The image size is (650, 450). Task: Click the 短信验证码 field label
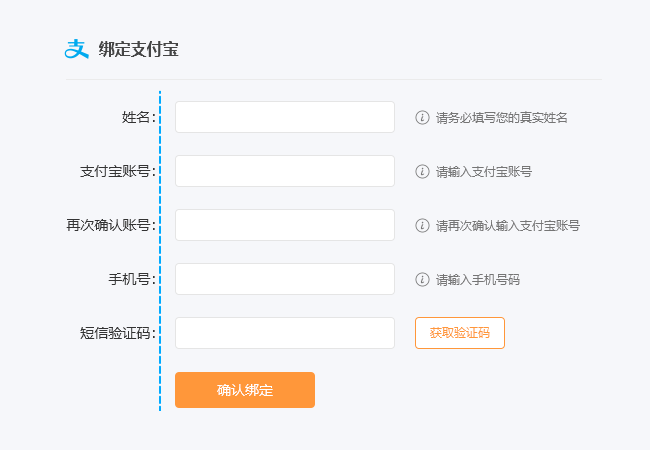(117, 333)
